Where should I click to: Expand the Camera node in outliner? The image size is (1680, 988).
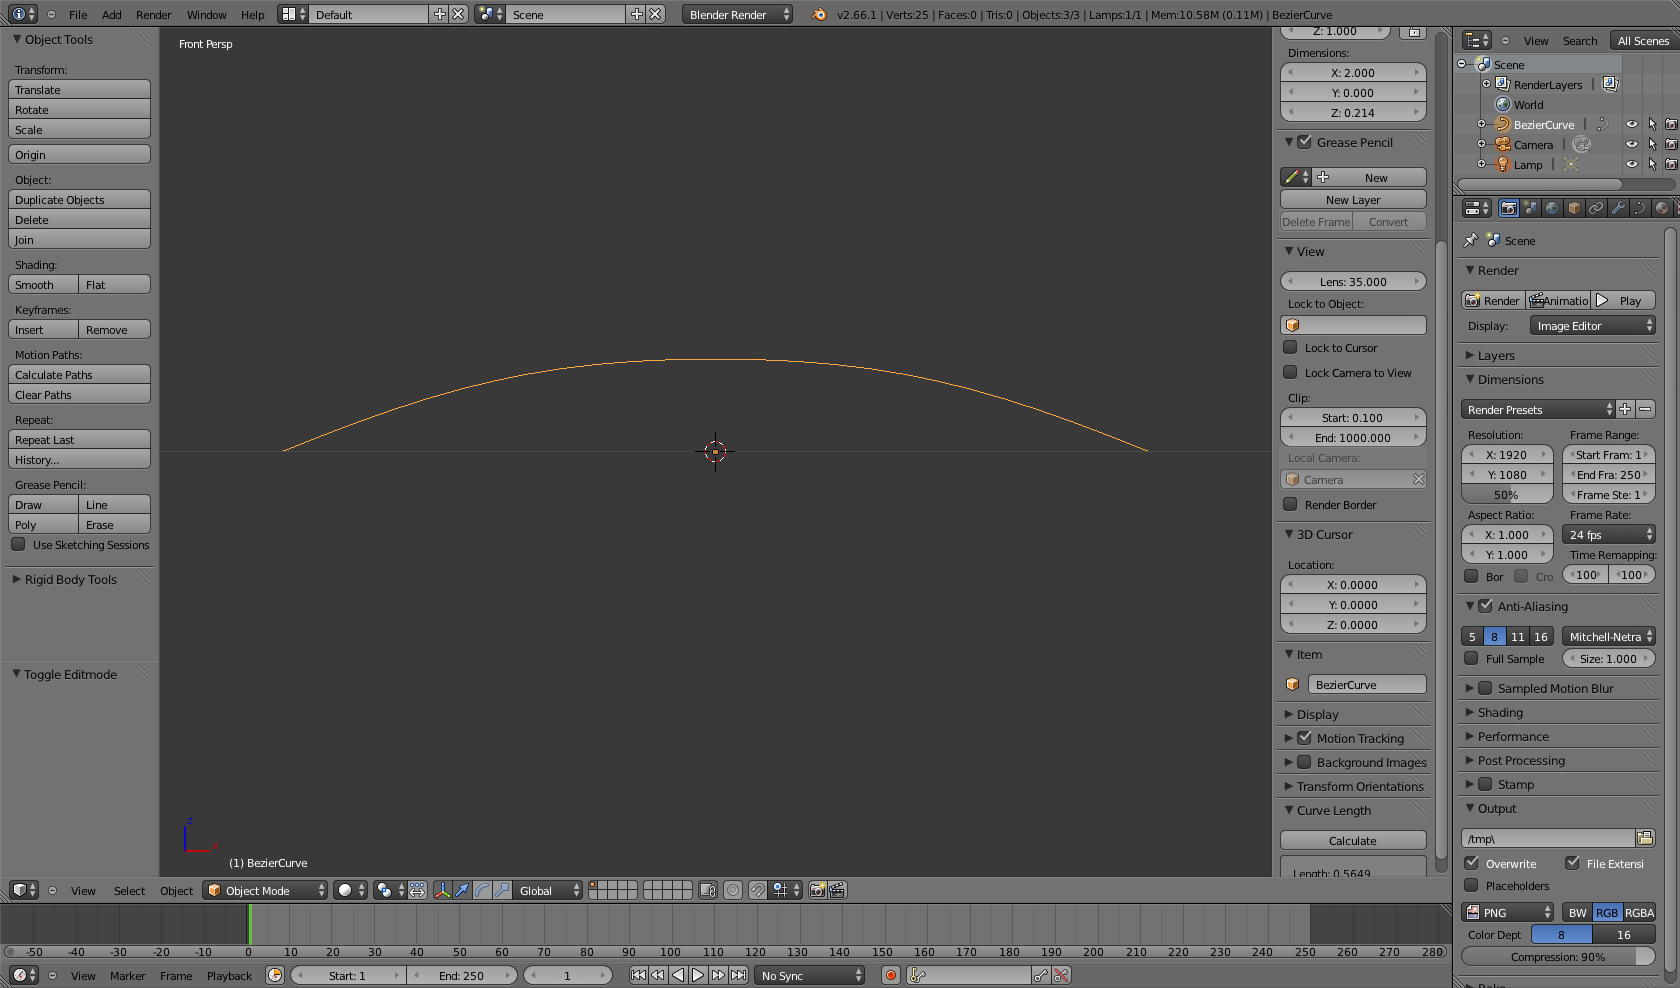[x=1482, y=144]
